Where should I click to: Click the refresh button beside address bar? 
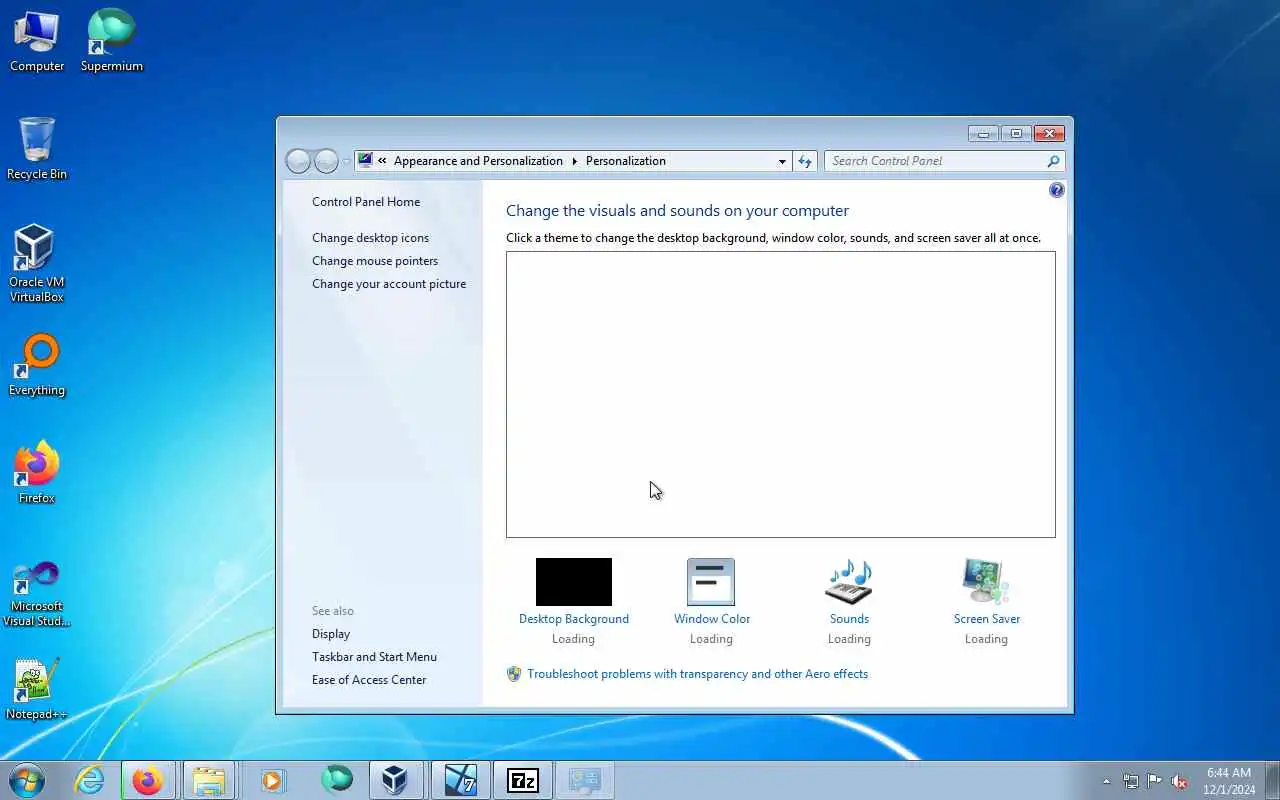(805, 161)
